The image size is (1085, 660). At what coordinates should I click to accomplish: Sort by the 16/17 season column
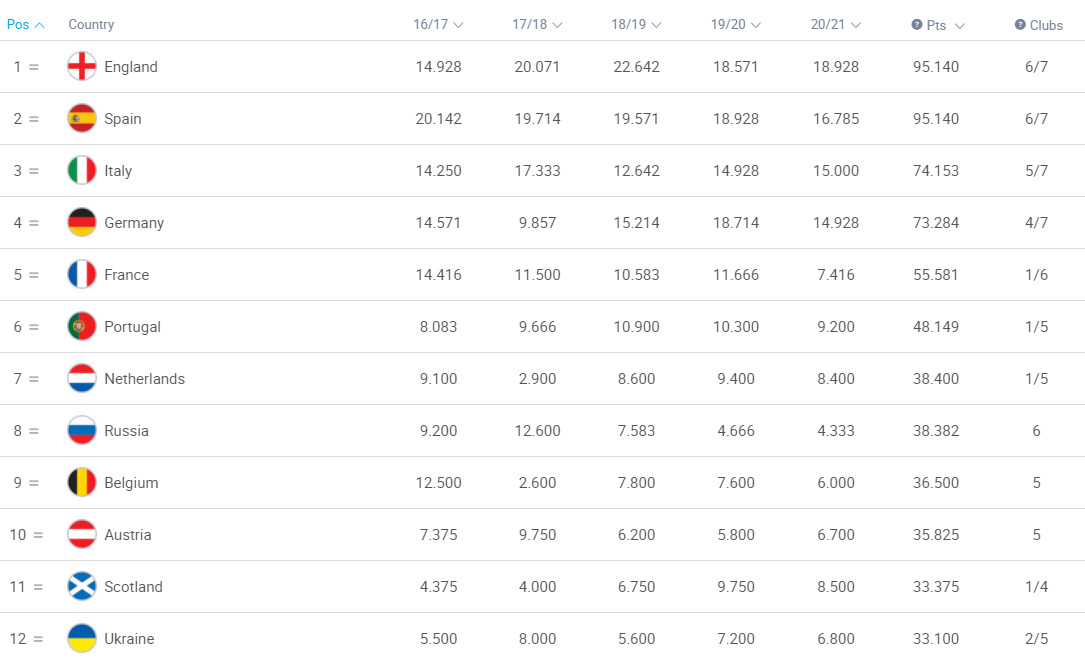438,24
